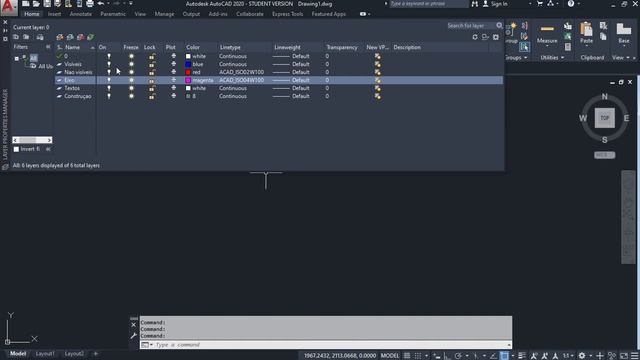Viewport: 640px width, 360px height.
Task: Switch to the Parametric ribbon tab
Action: 113,14
